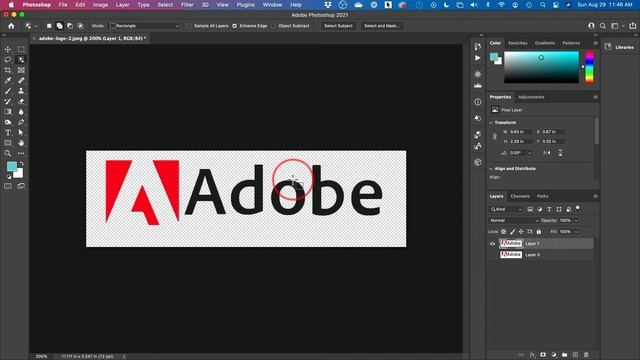This screenshot has width=640, height=360.
Task: Select the Frame tool
Action: coord(21,70)
